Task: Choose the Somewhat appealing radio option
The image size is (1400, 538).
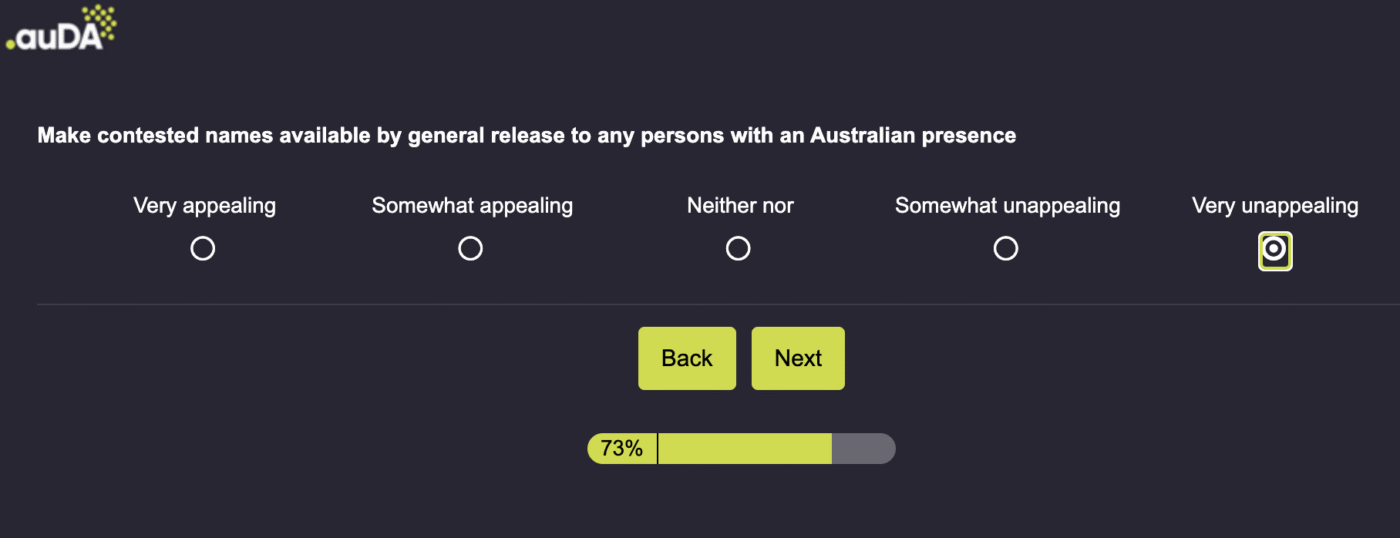Action: pyautogui.click(x=471, y=249)
